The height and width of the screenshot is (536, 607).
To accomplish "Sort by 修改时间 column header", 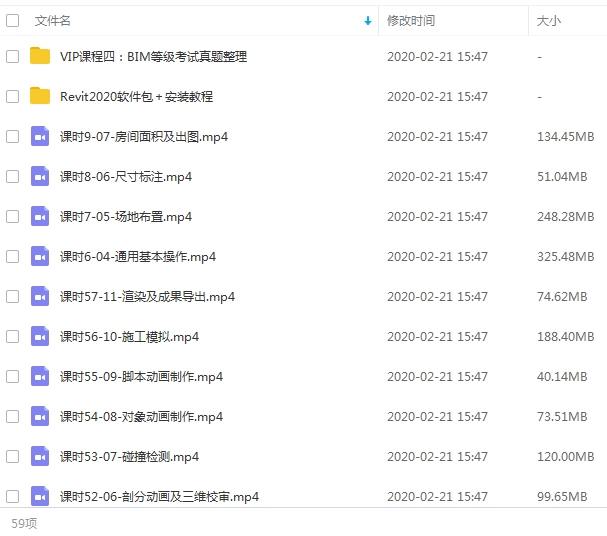I will (x=411, y=21).
